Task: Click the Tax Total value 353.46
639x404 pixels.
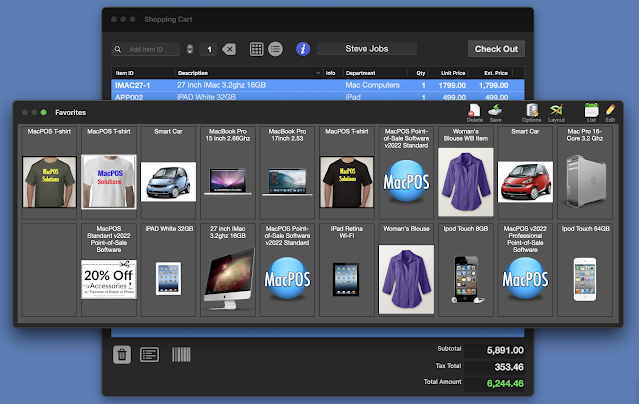Action: [x=509, y=367]
